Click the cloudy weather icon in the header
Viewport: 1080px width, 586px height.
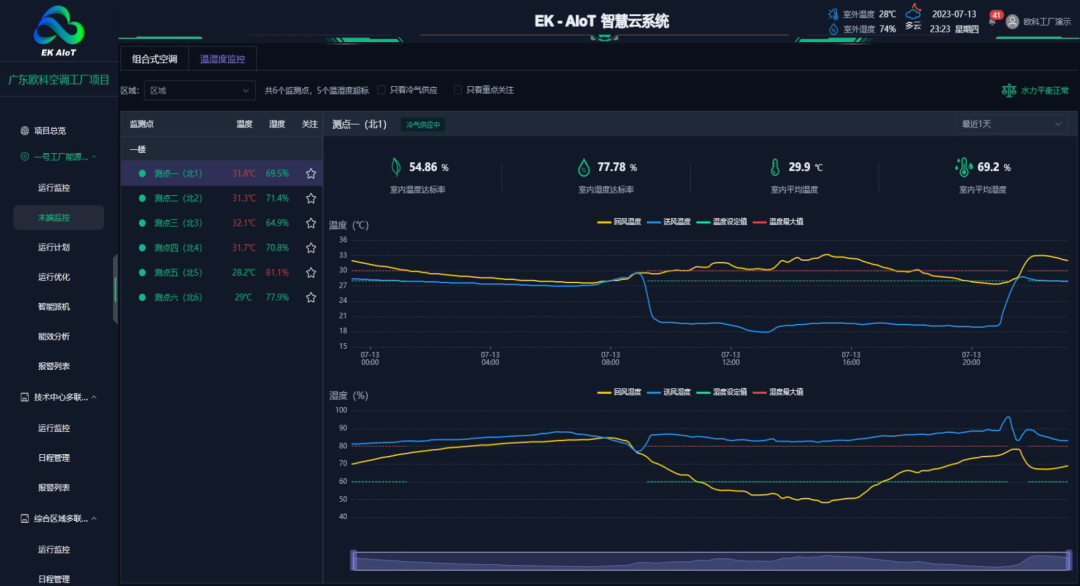point(913,13)
